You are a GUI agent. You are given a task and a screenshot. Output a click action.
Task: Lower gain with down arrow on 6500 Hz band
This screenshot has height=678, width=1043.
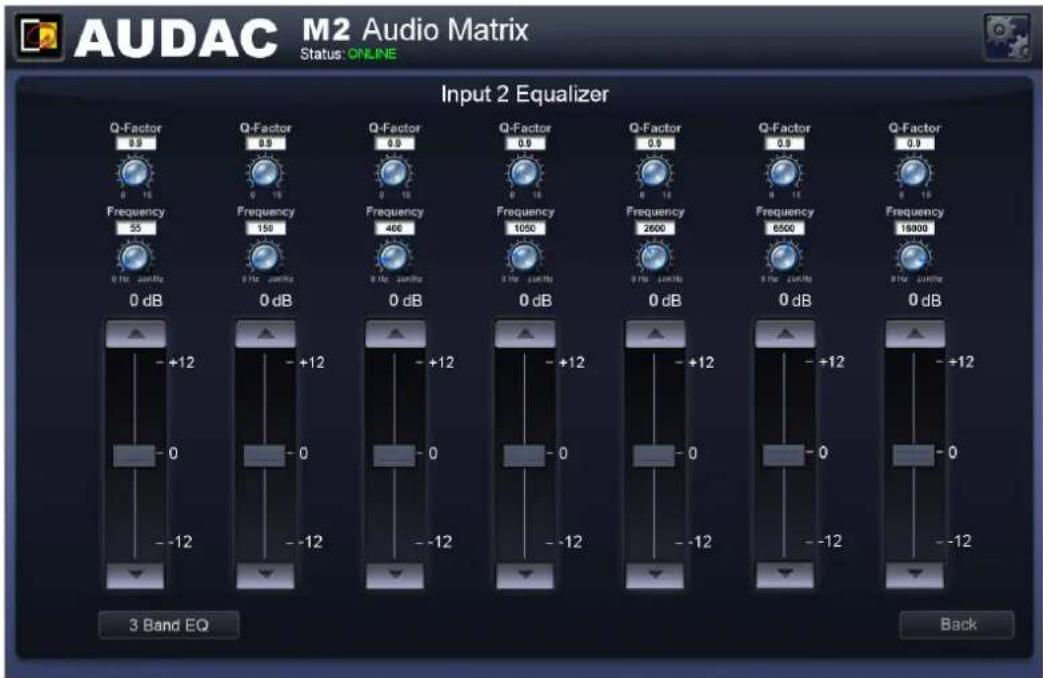click(x=785, y=575)
